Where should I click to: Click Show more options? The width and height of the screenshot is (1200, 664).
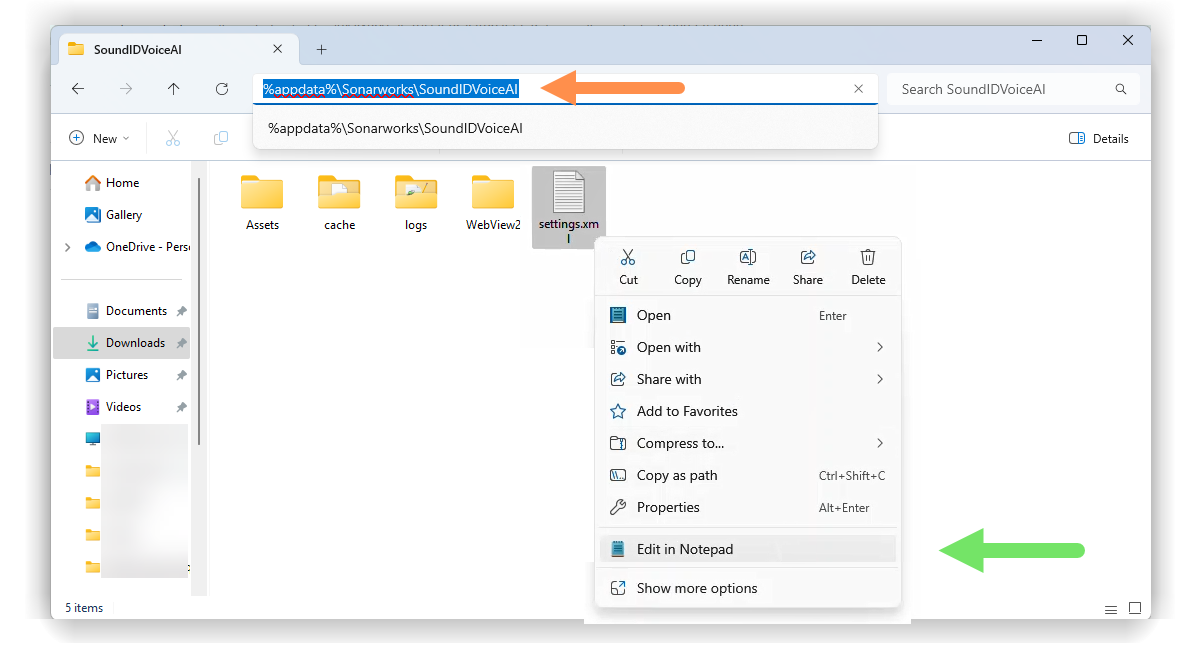tap(747, 588)
